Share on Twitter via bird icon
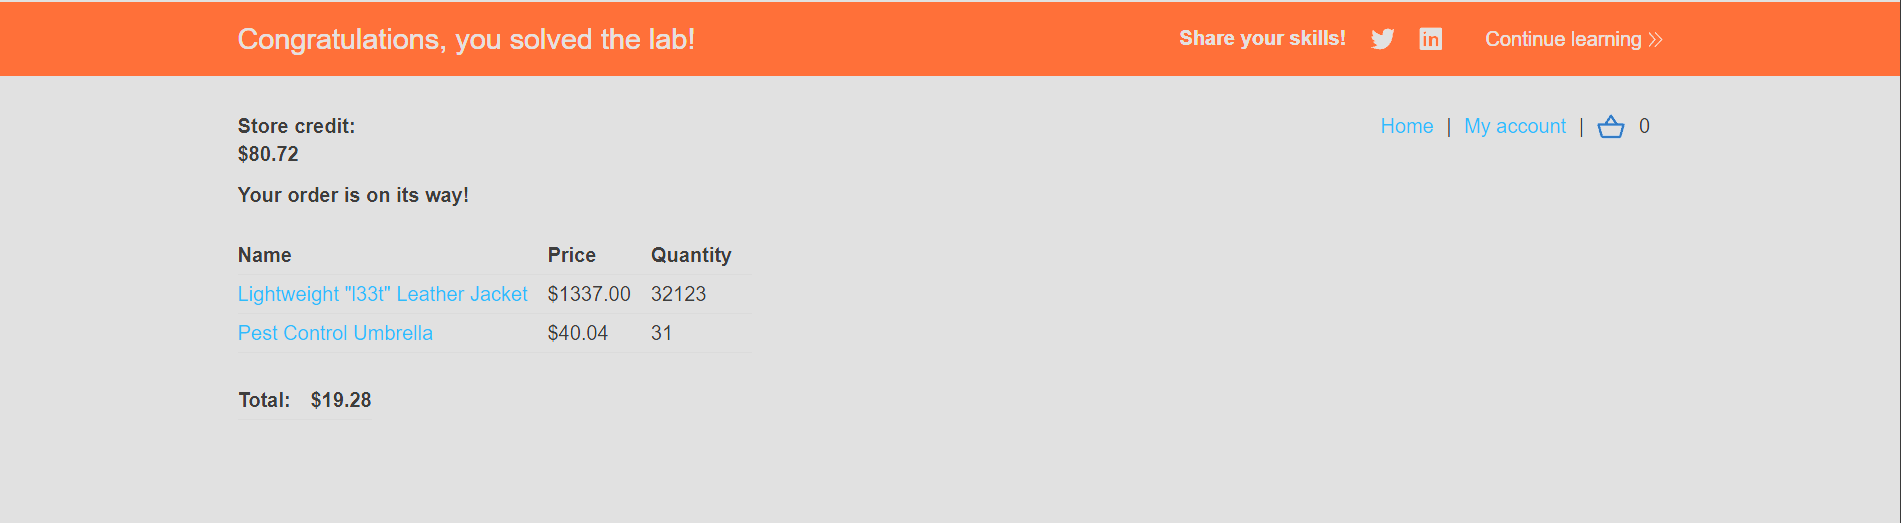This screenshot has width=1901, height=523. point(1382,39)
